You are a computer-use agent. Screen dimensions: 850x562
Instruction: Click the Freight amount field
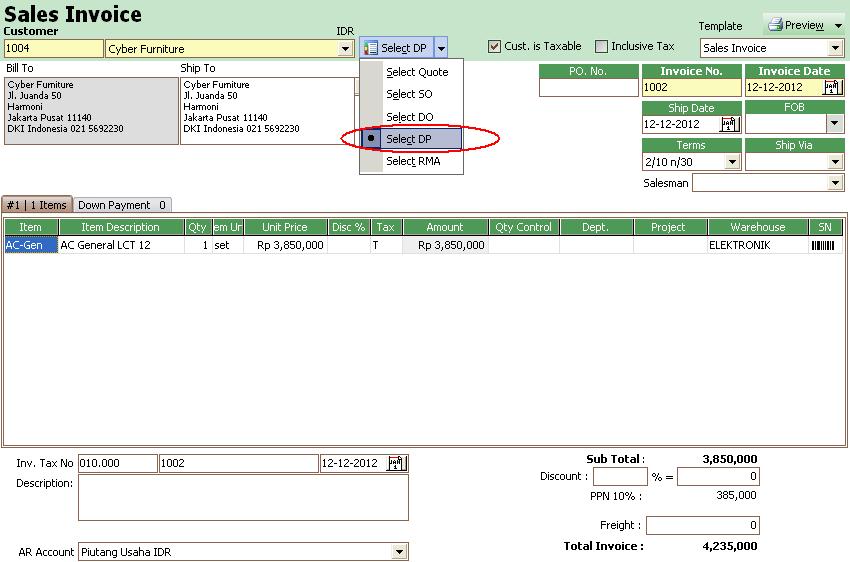(702, 525)
